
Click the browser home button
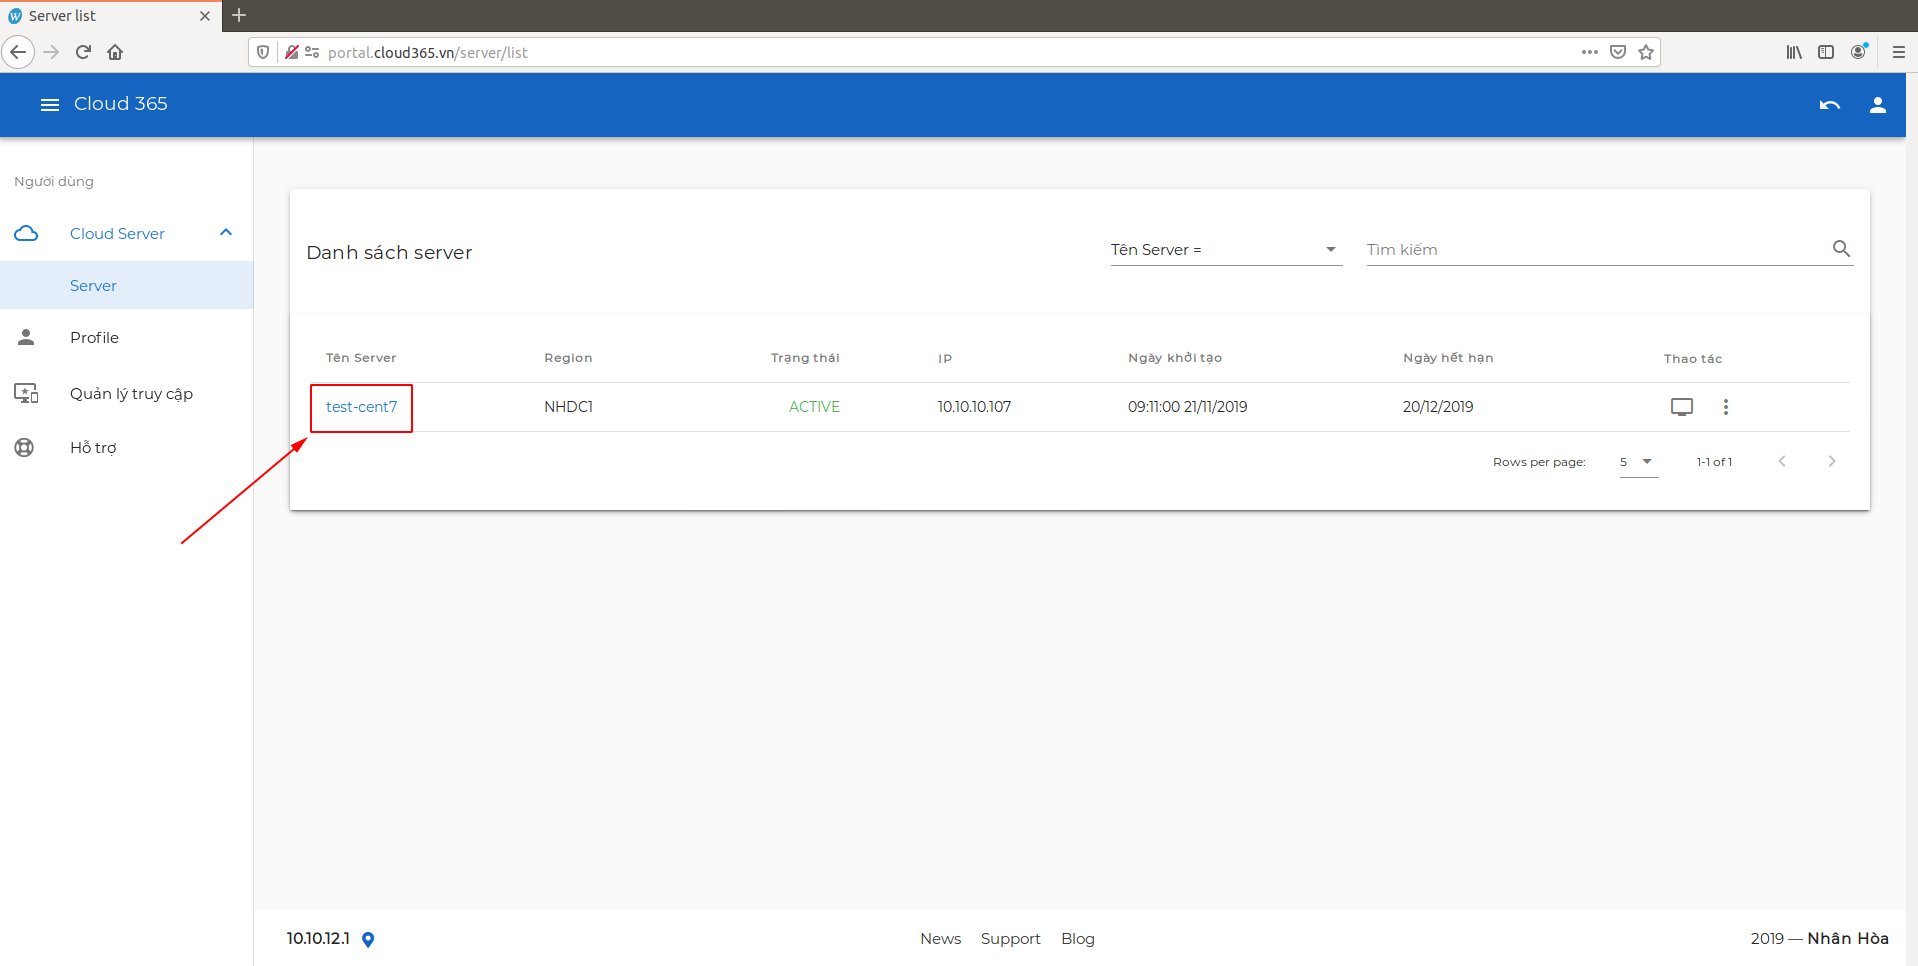[x=115, y=52]
